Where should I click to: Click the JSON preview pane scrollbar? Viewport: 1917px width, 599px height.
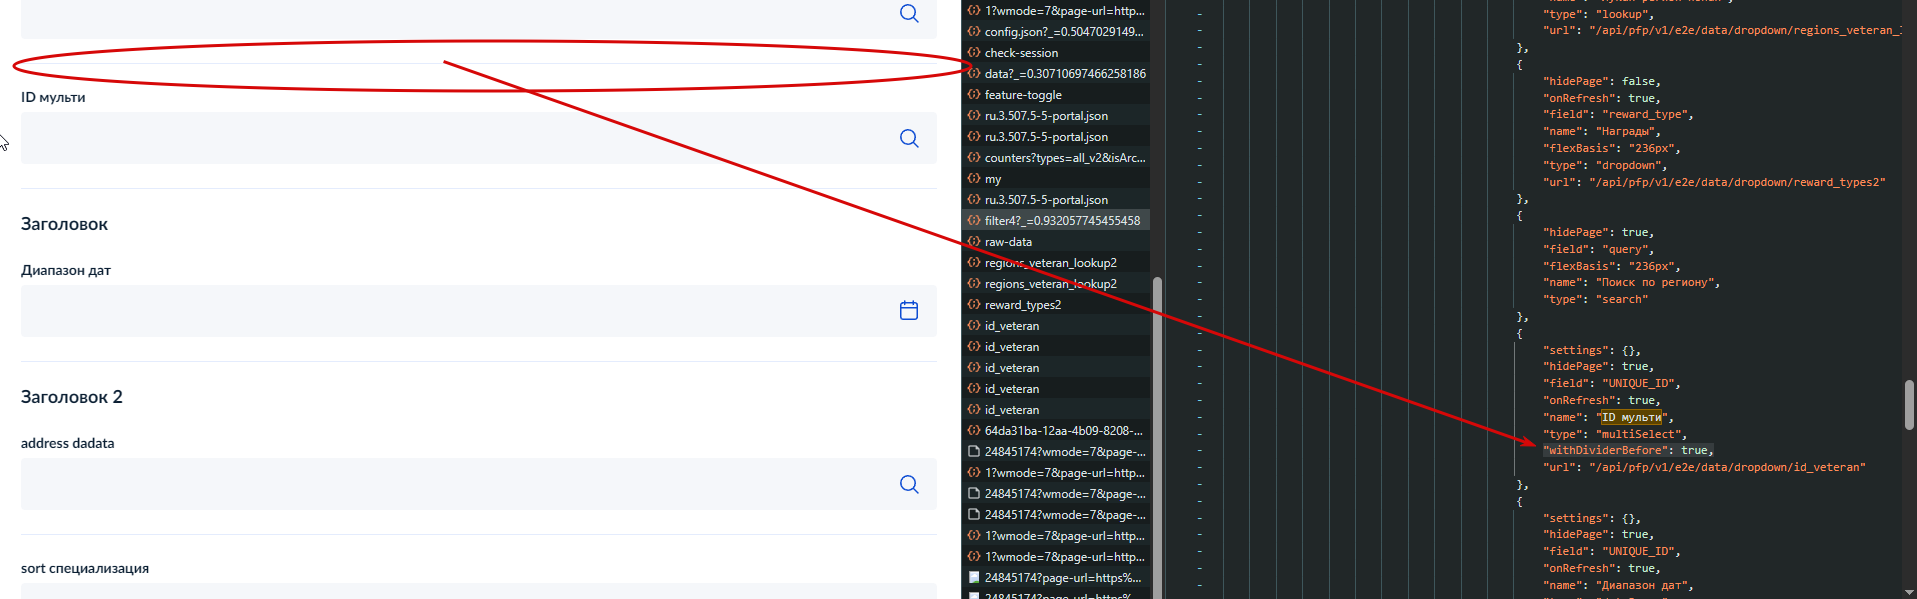tap(1909, 405)
